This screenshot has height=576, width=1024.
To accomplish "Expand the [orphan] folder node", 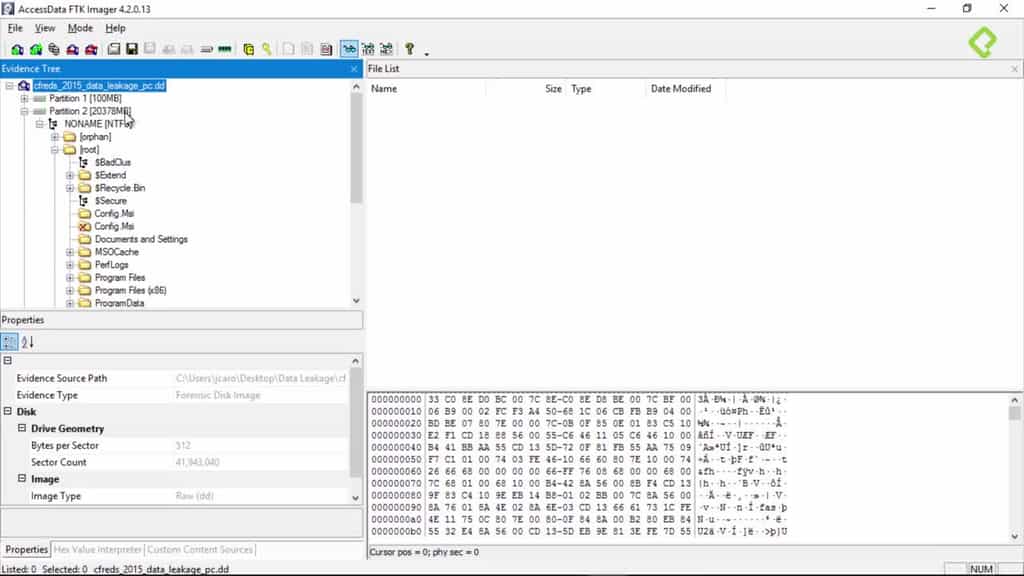I will click(x=55, y=137).
